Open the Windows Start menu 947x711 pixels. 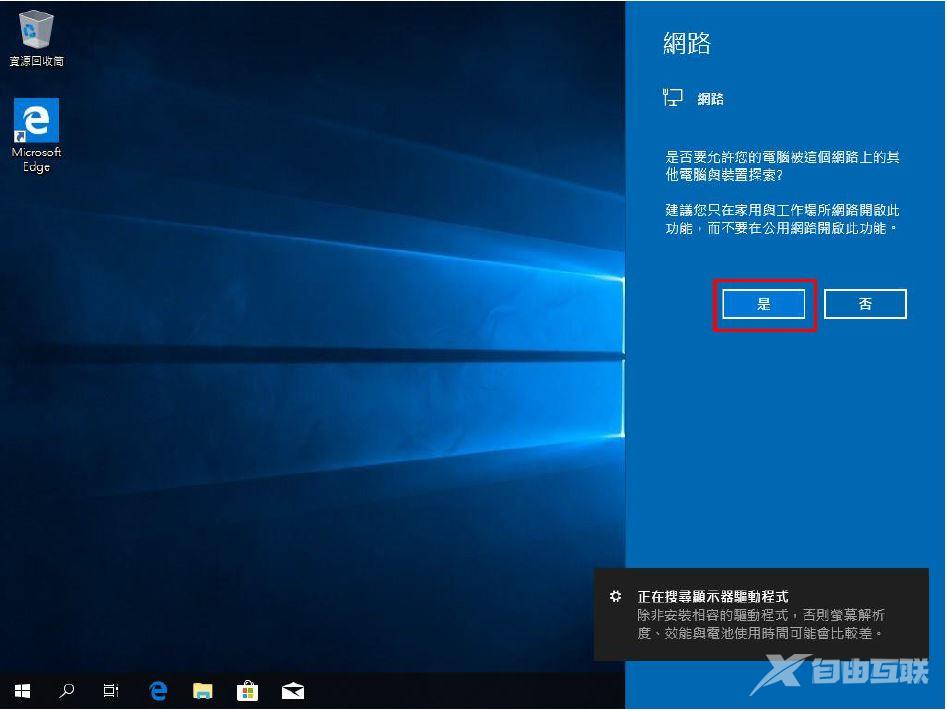point(22,690)
